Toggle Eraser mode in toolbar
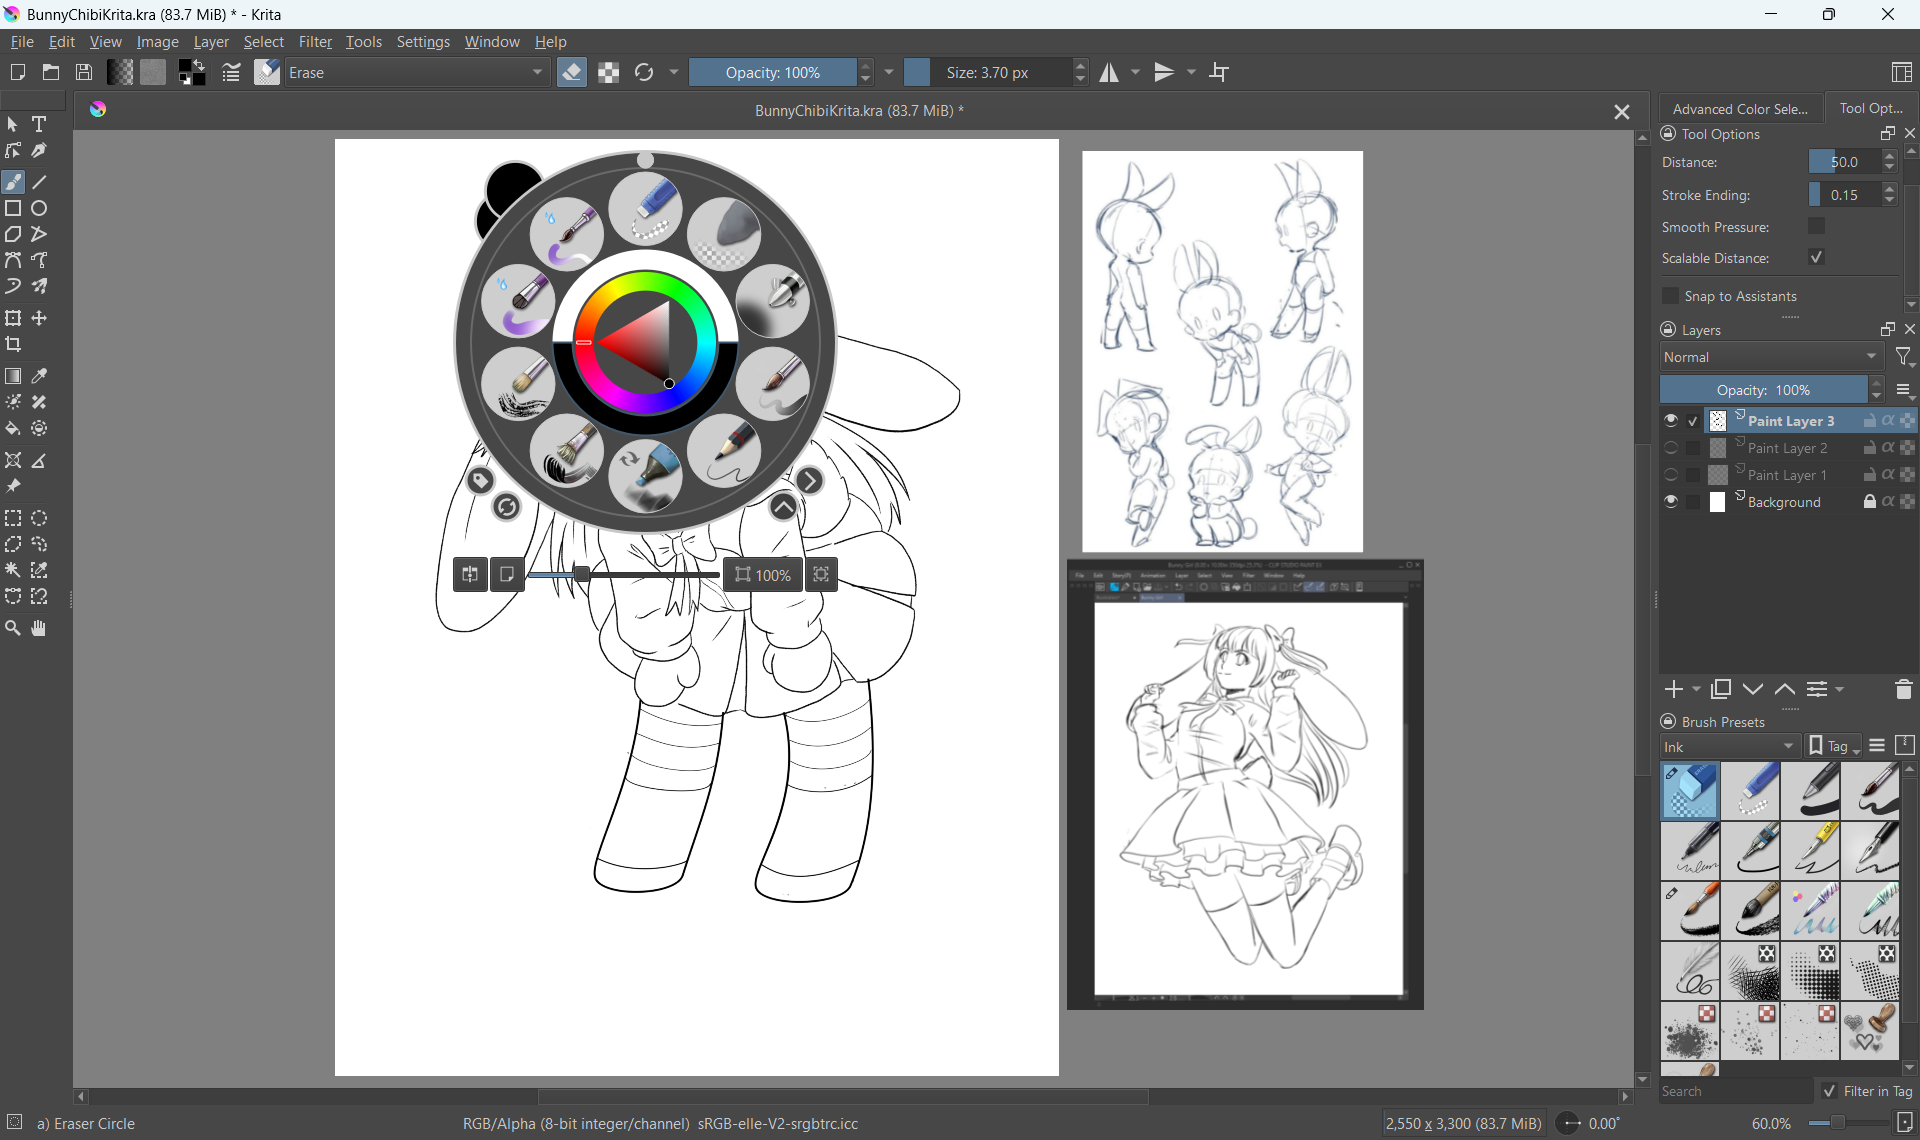Screen dimensions: 1920x1140 [572, 72]
